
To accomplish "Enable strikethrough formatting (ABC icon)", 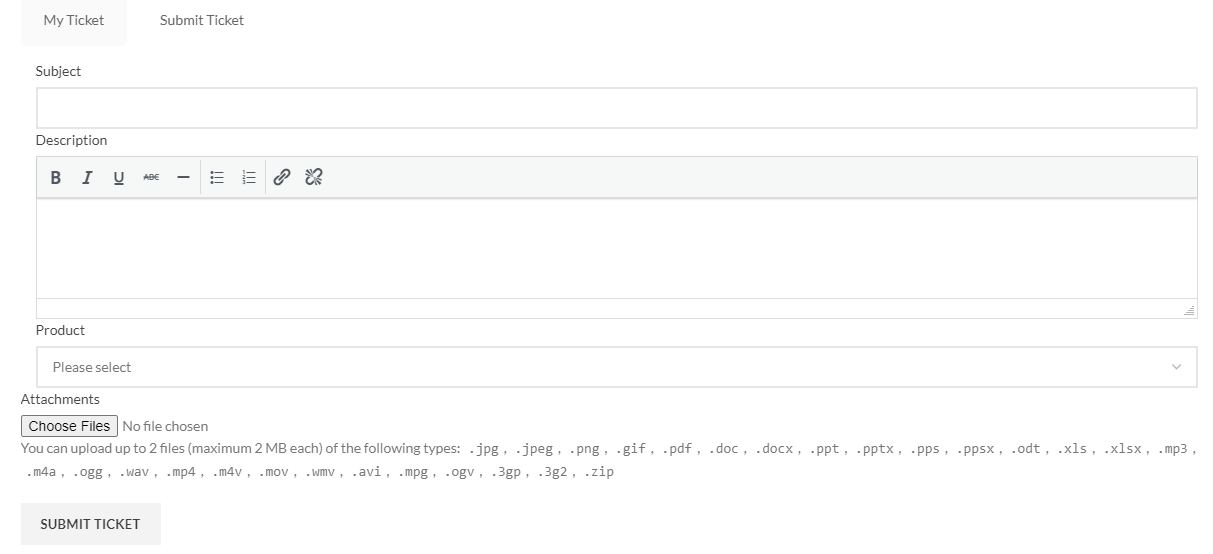I will (151, 178).
